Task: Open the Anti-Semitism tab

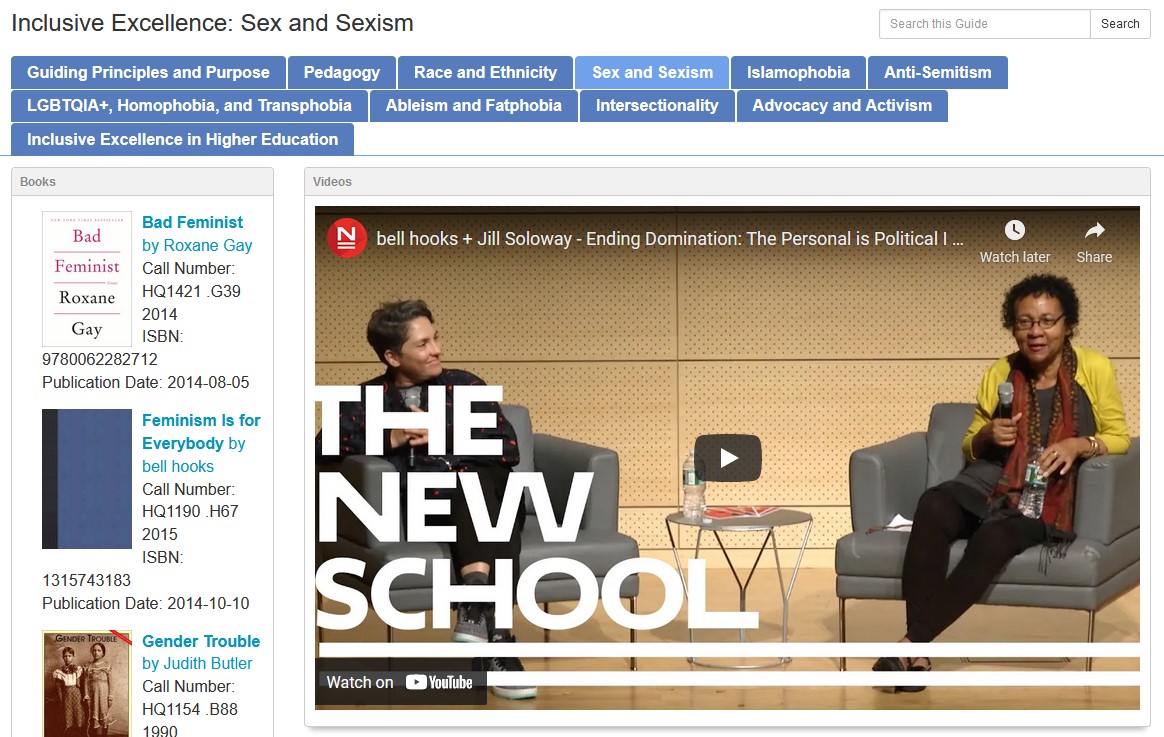Action: coord(938,72)
